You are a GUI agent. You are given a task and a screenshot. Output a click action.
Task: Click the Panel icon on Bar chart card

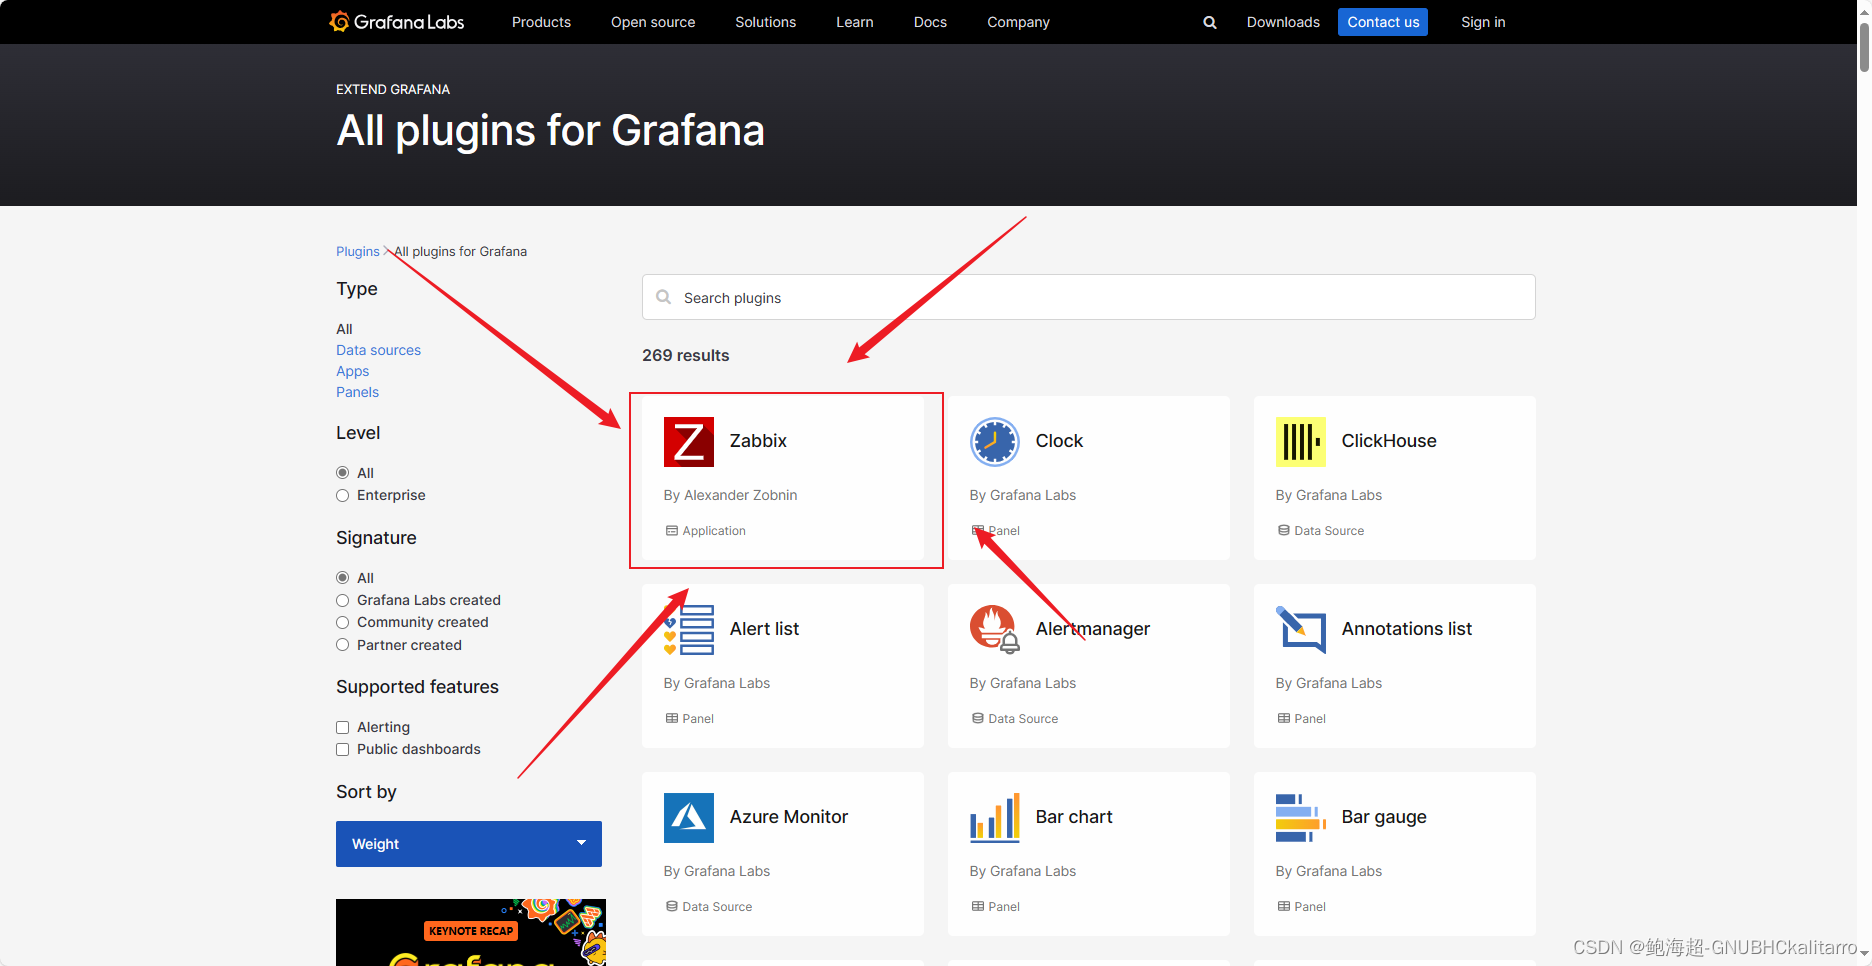tap(978, 907)
